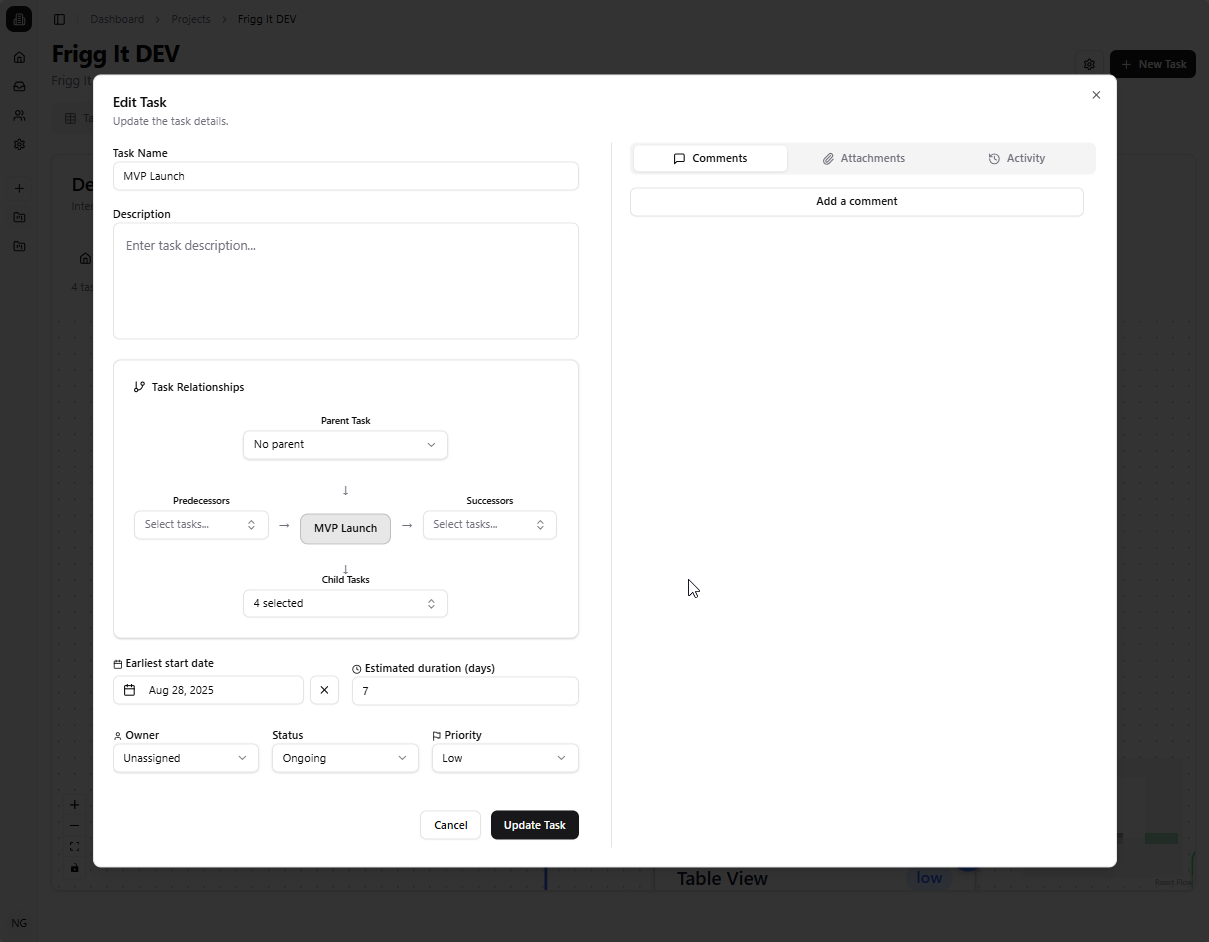Click the table icon in background tab
Image resolution: width=1209 pixels, height=942 pixels.
[71, 118]
